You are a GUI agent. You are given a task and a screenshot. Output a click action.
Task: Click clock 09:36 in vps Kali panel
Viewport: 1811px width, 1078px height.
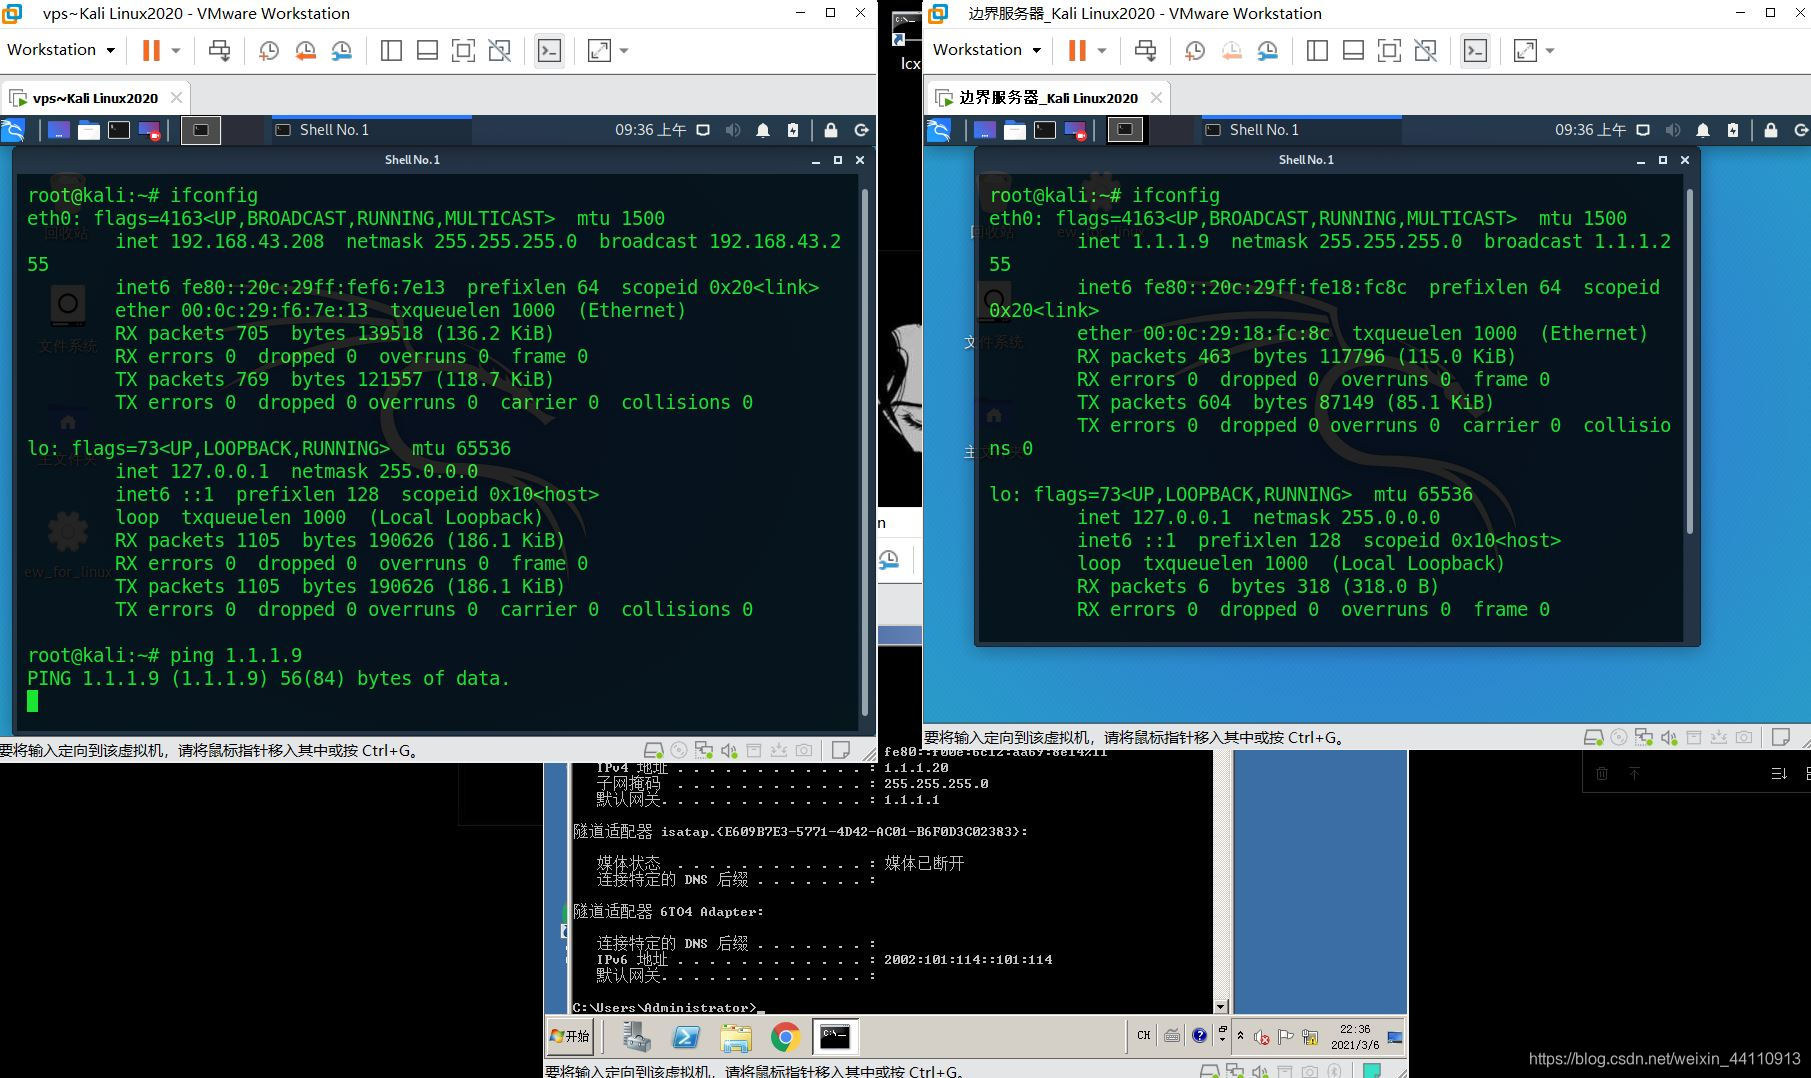650,130
